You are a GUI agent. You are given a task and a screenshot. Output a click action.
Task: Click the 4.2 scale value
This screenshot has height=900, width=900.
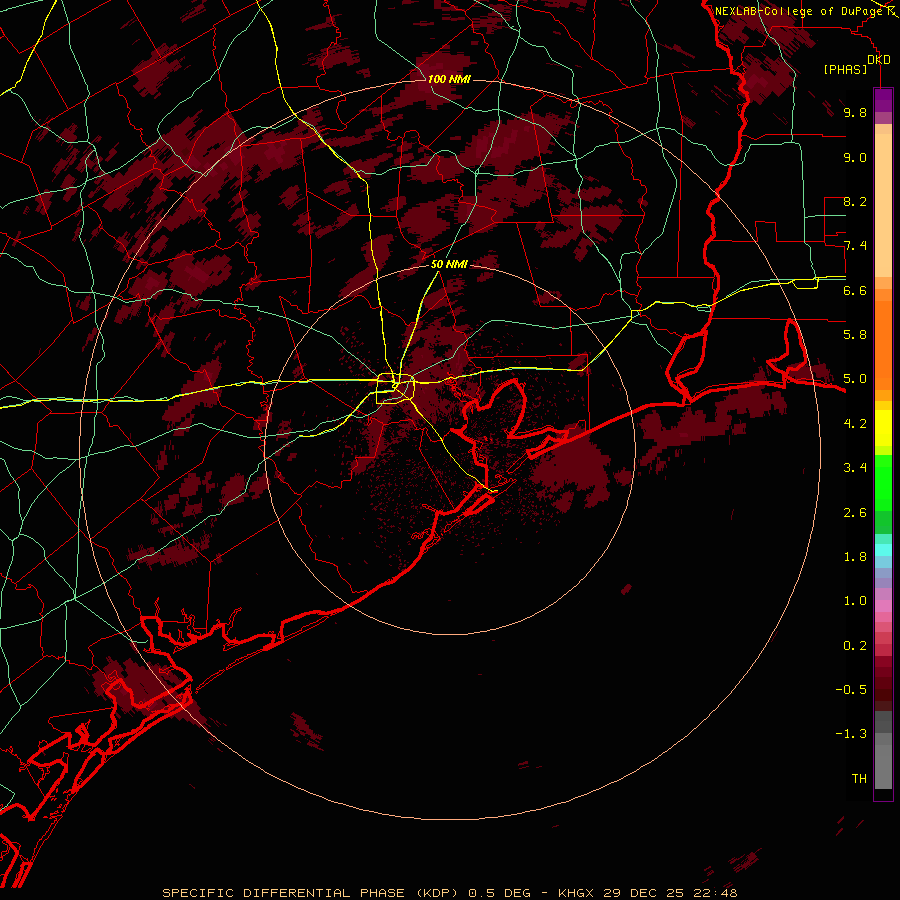coord(855,424)
